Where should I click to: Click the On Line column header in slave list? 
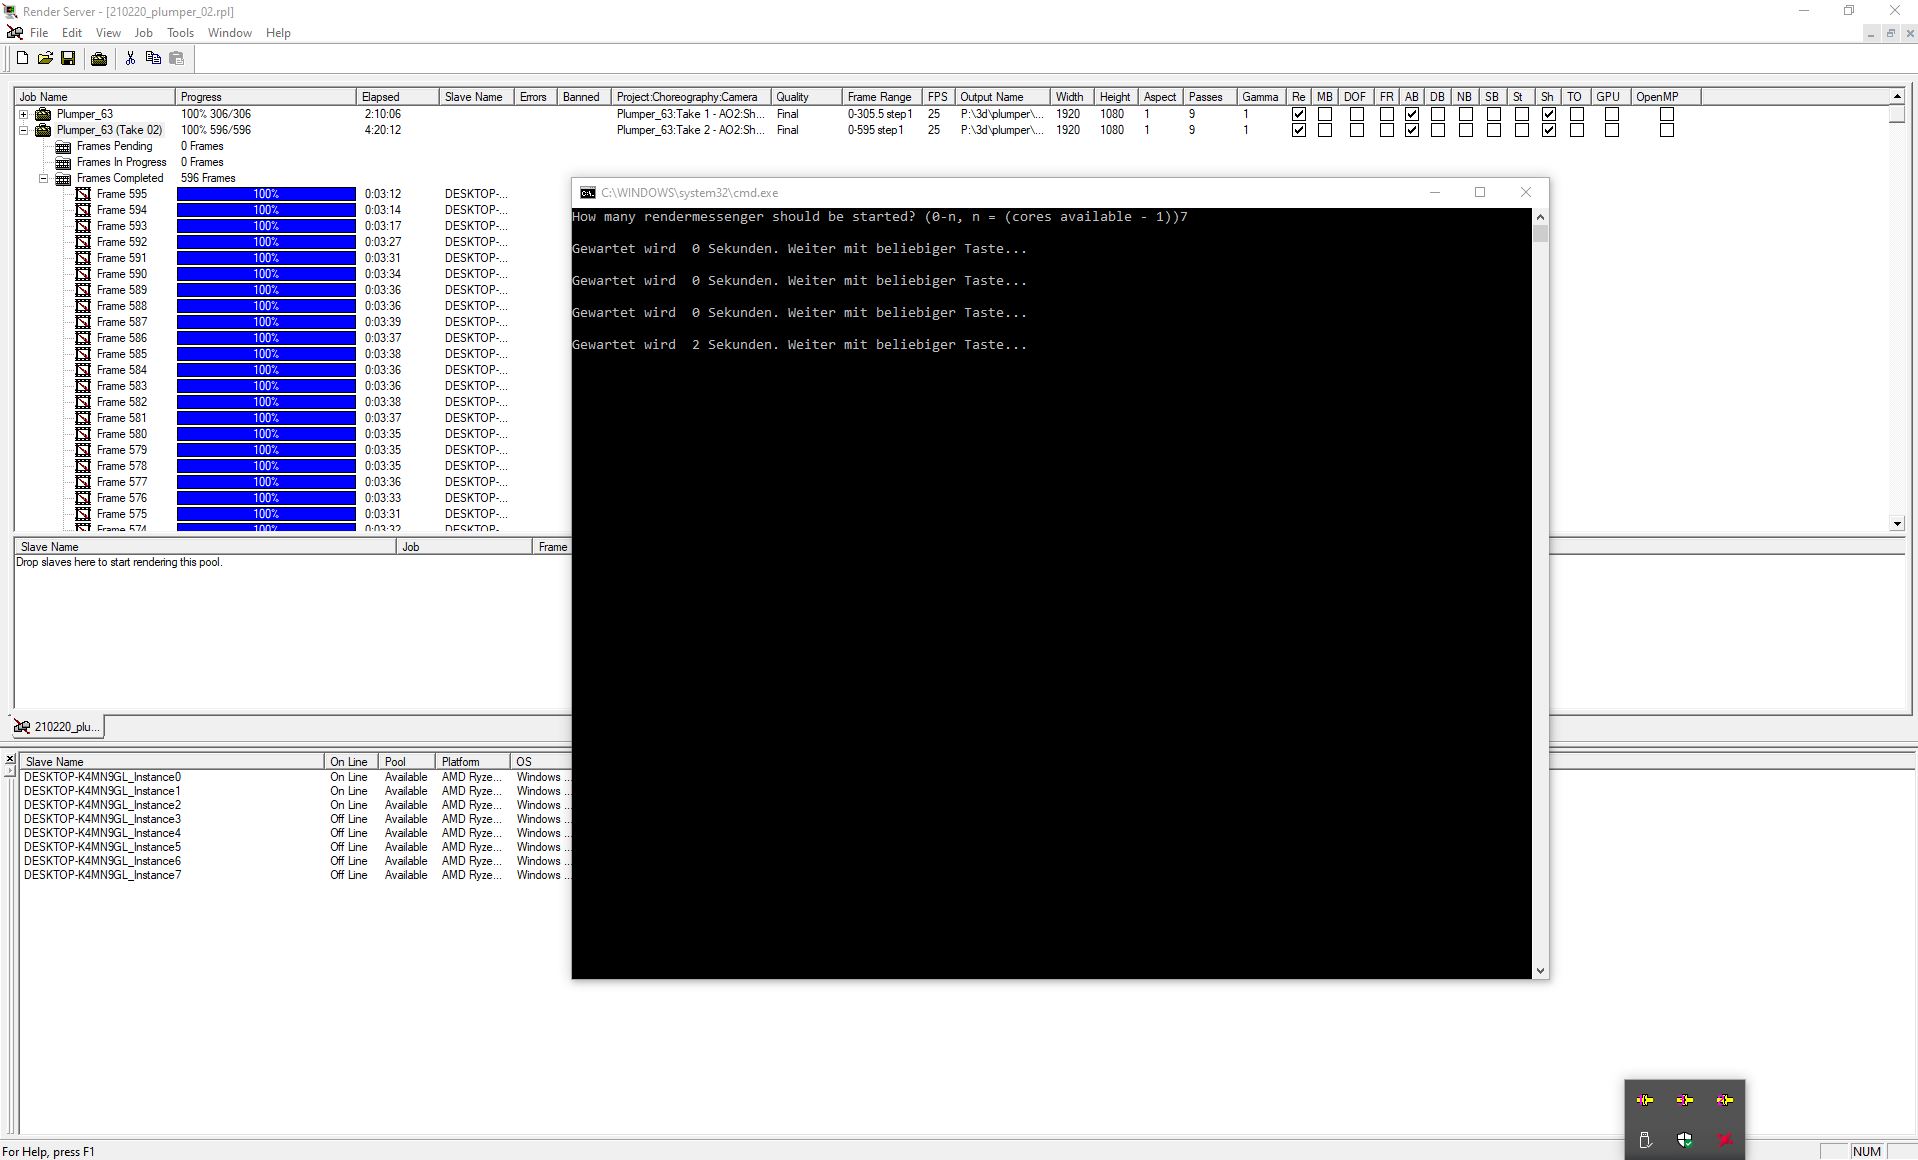click(x=351, y=762)
